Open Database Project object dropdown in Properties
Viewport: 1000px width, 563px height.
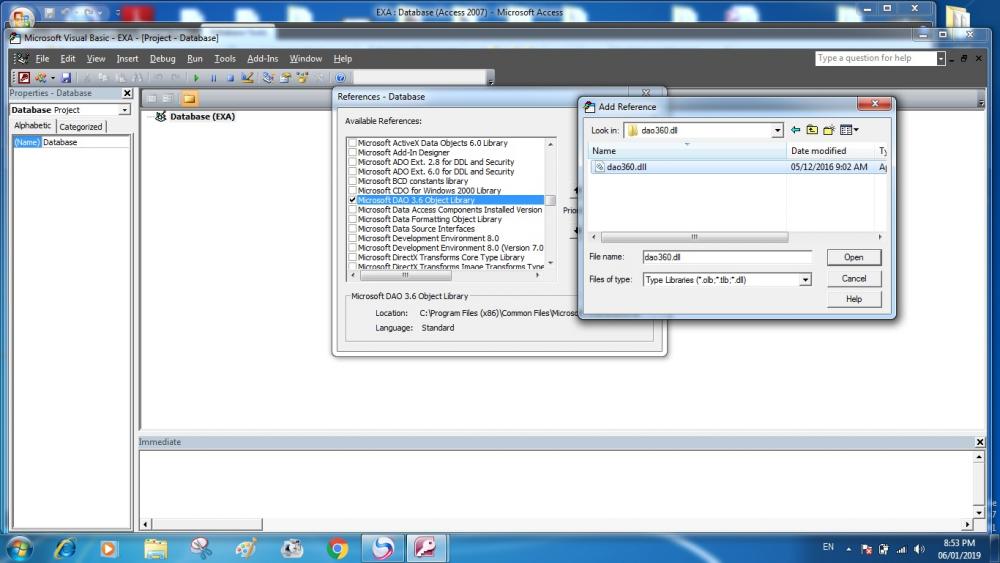pos(124,110)
